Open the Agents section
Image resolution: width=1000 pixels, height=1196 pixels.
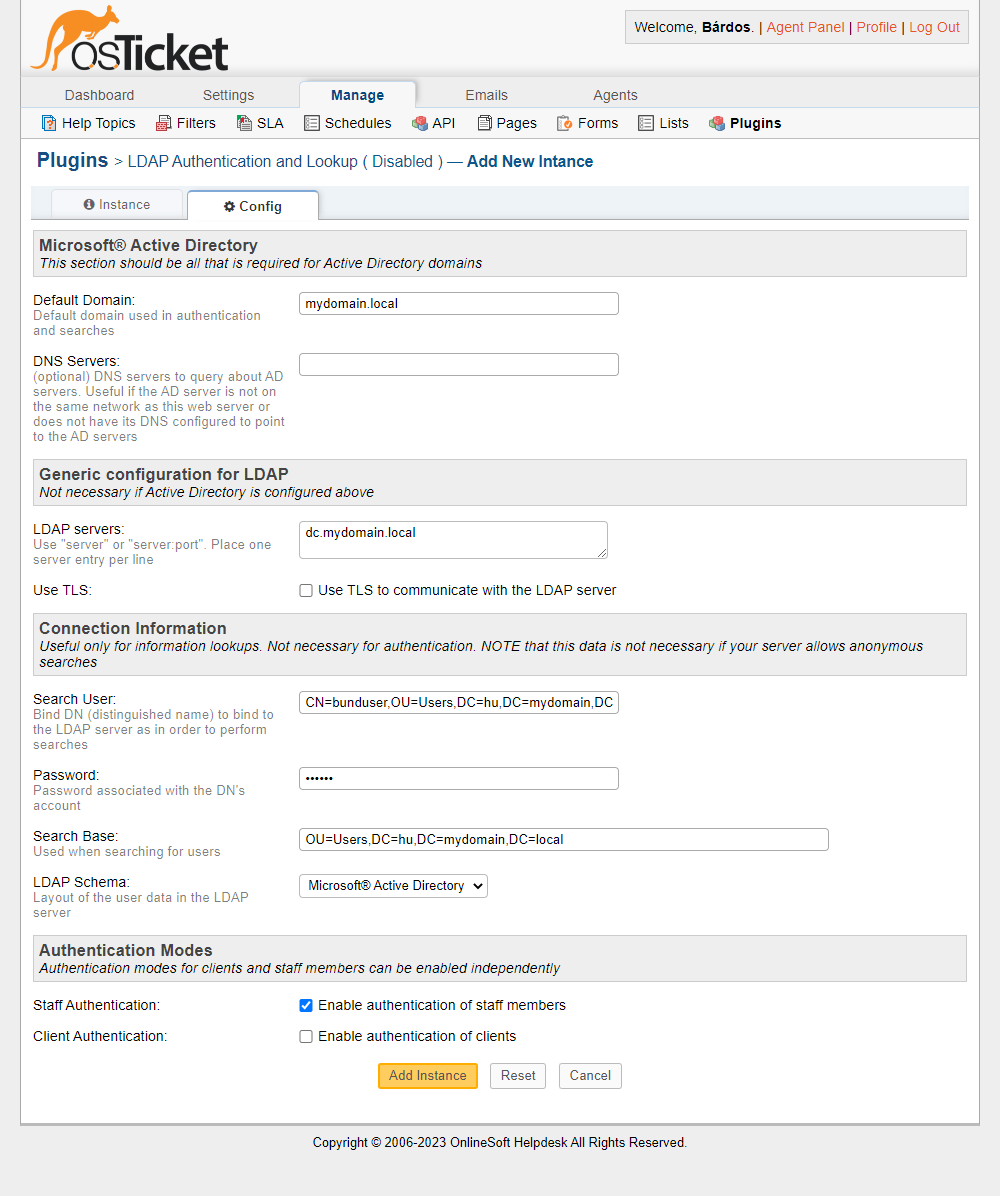(615, 94)
